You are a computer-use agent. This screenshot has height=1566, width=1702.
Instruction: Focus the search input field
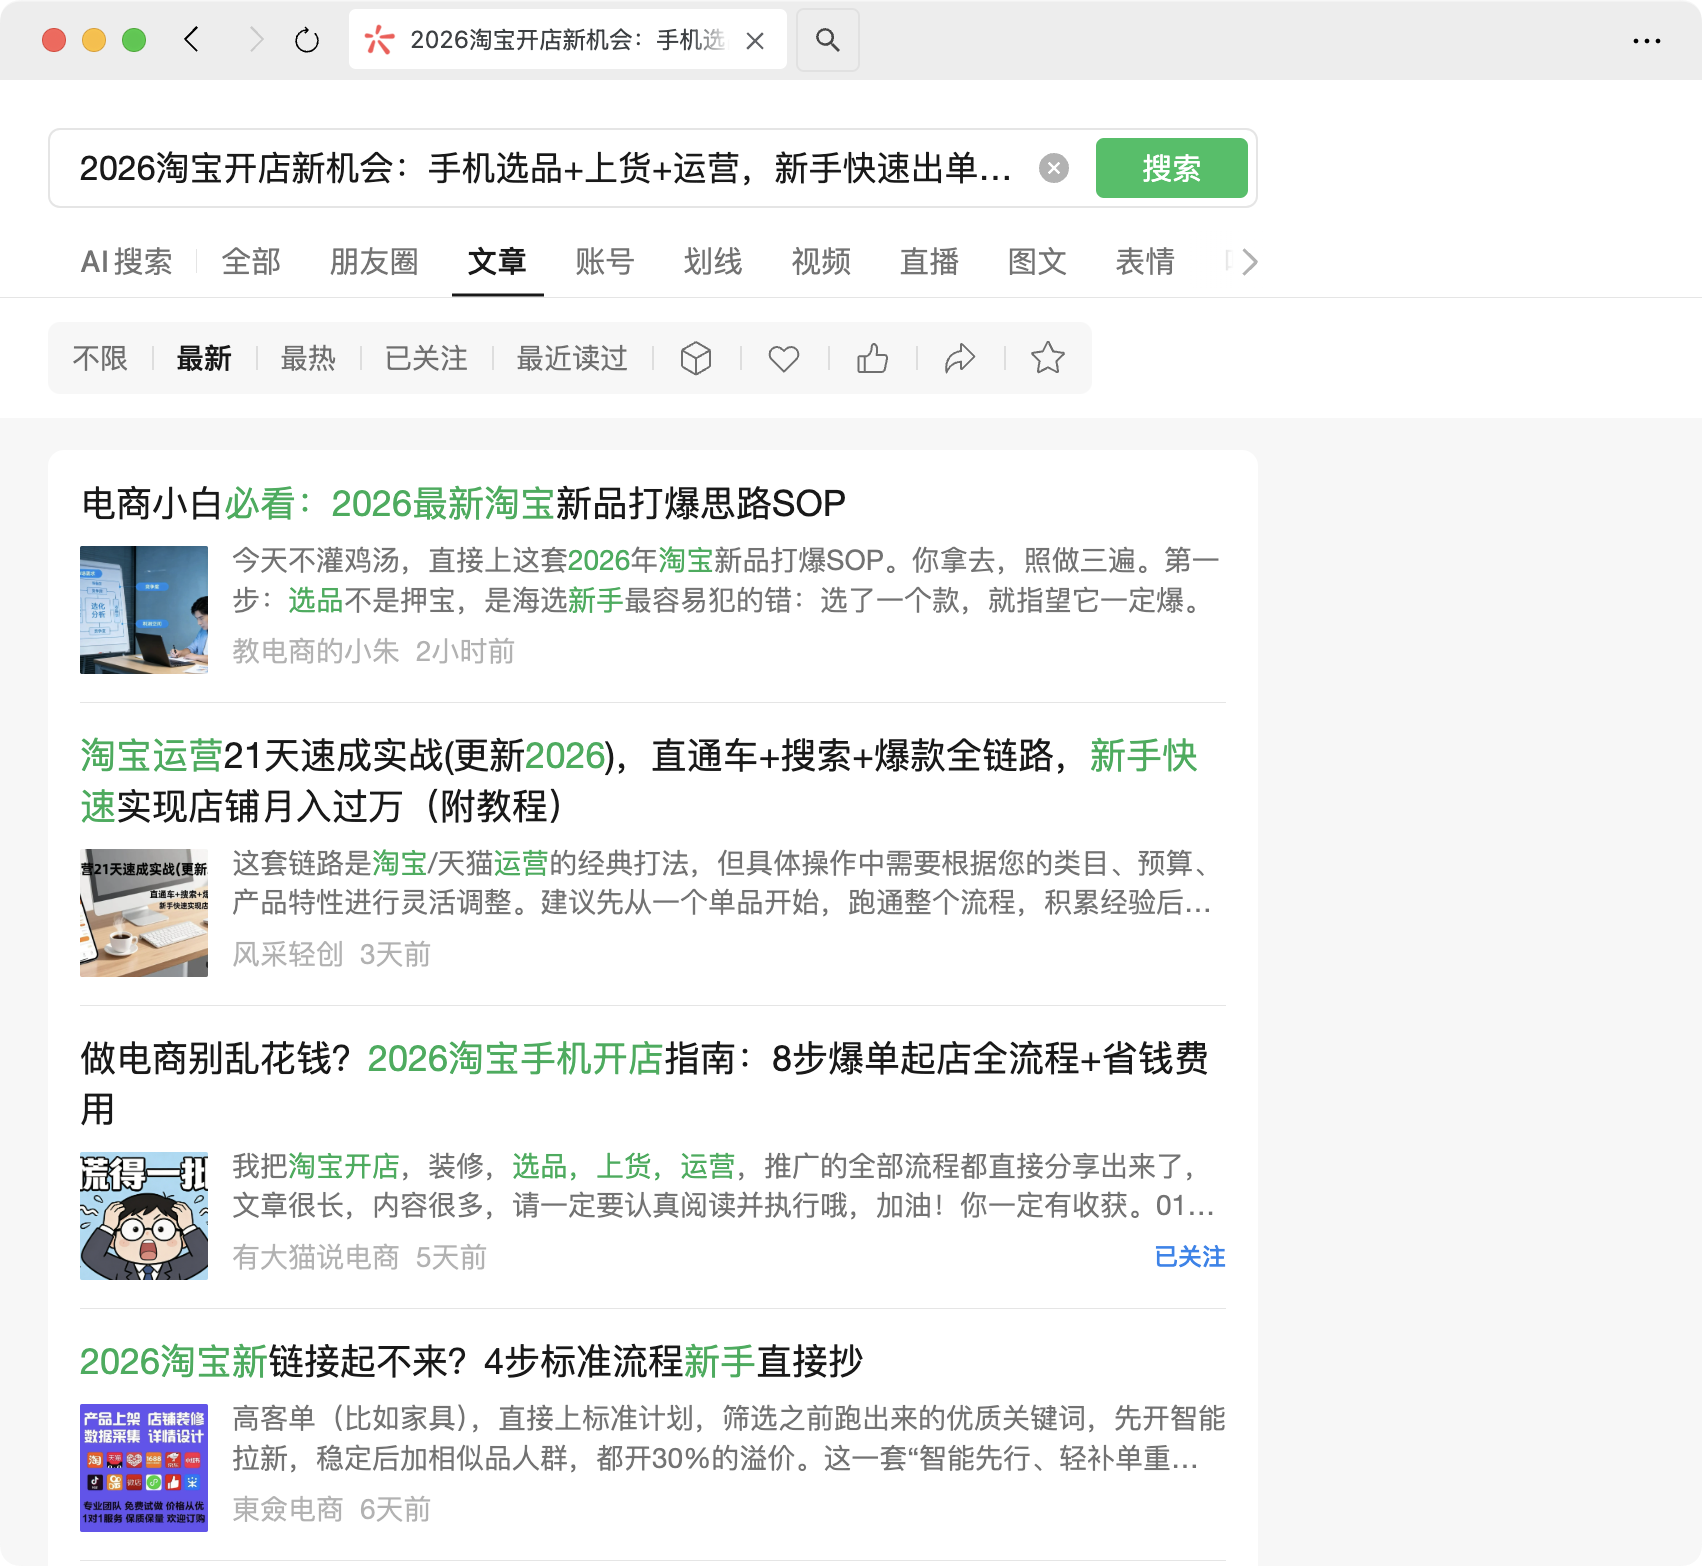[x=545, y=168]
